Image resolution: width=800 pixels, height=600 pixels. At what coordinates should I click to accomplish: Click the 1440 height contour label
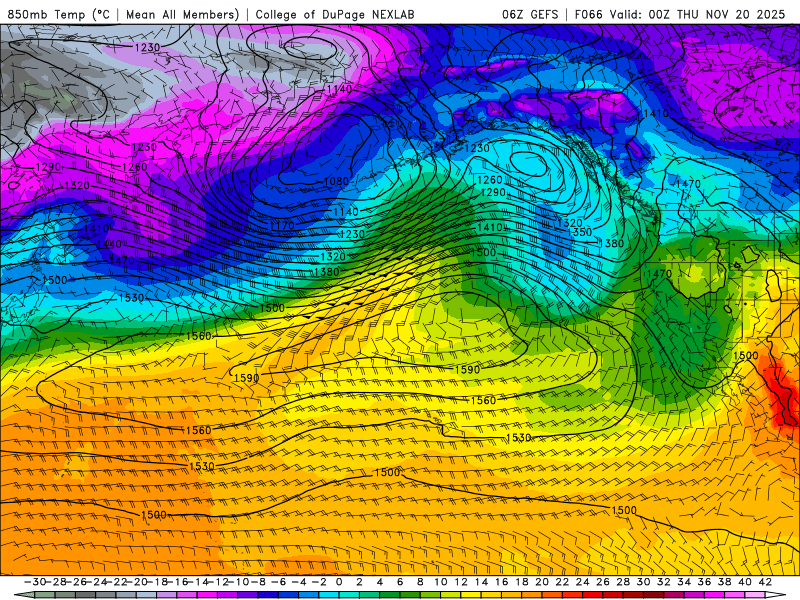click(x=109, y=244)
